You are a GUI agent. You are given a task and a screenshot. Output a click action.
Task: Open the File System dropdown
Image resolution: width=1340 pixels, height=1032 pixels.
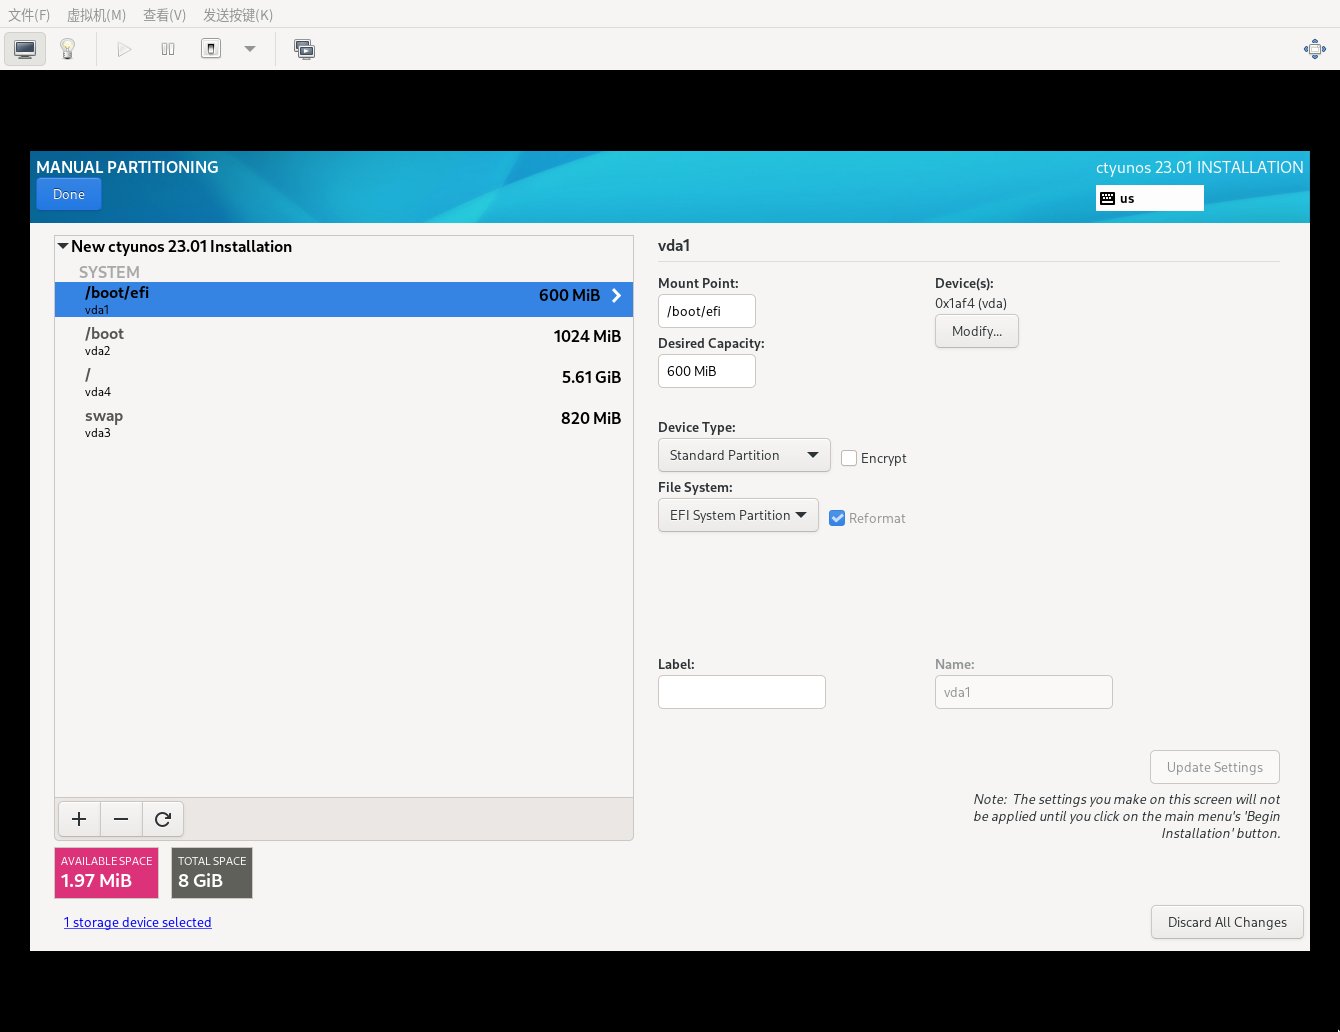pyautogui.click(x=737, y=515)
